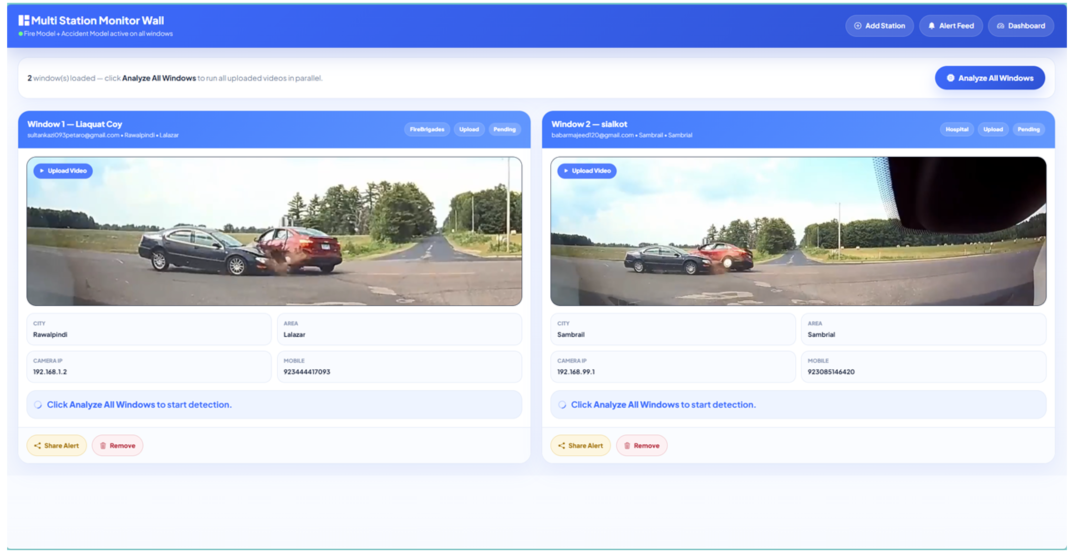The height and width of the screenshot is (556, 1077).
Task: Click City field showing Sambrail
Action: [x=673, y=329]
